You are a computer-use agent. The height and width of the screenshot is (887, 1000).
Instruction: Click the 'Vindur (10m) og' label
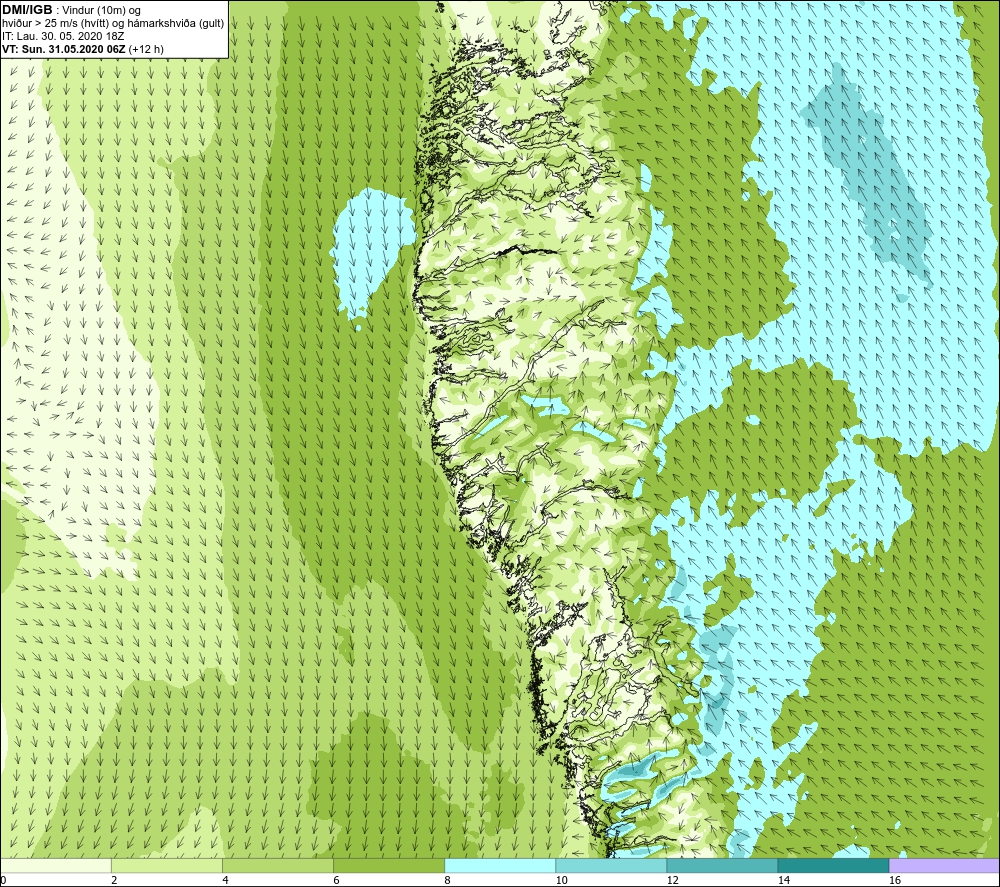pyautogui.click(x=102, y=10)
